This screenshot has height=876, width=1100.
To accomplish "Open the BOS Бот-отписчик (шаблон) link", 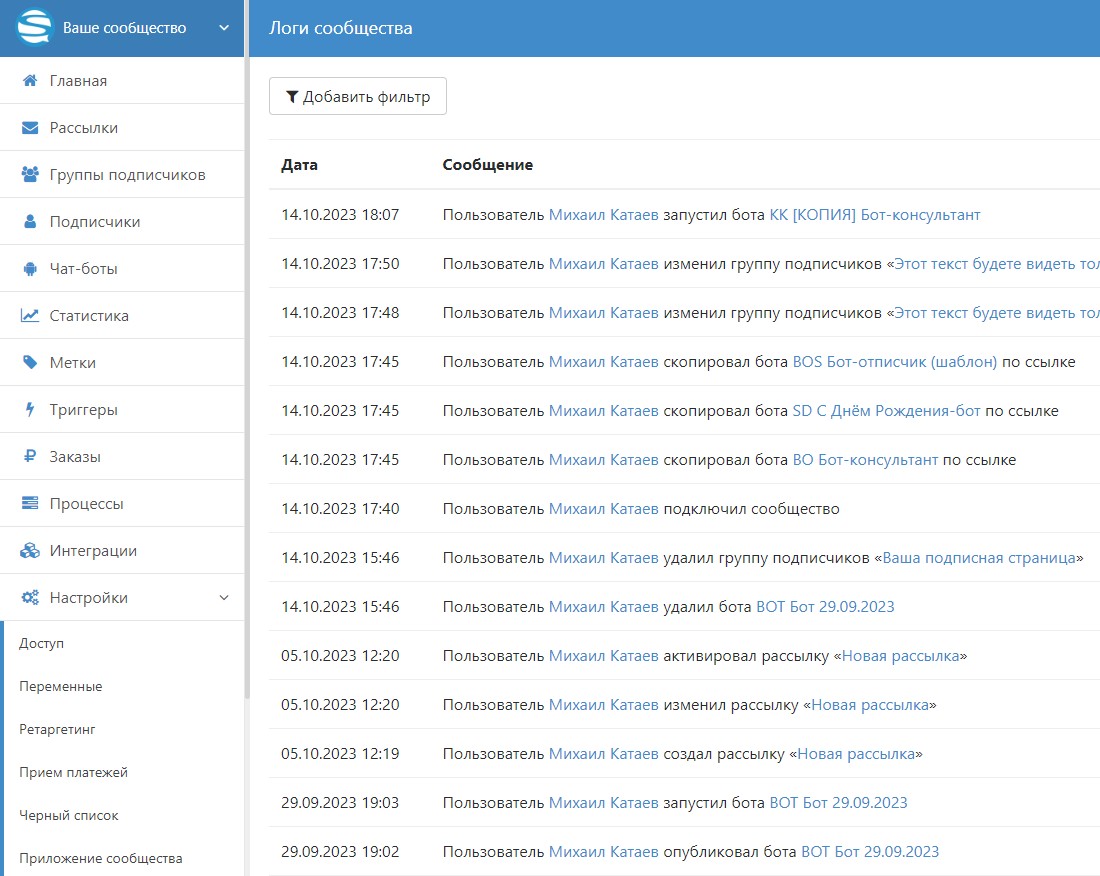I will (894, 362).
